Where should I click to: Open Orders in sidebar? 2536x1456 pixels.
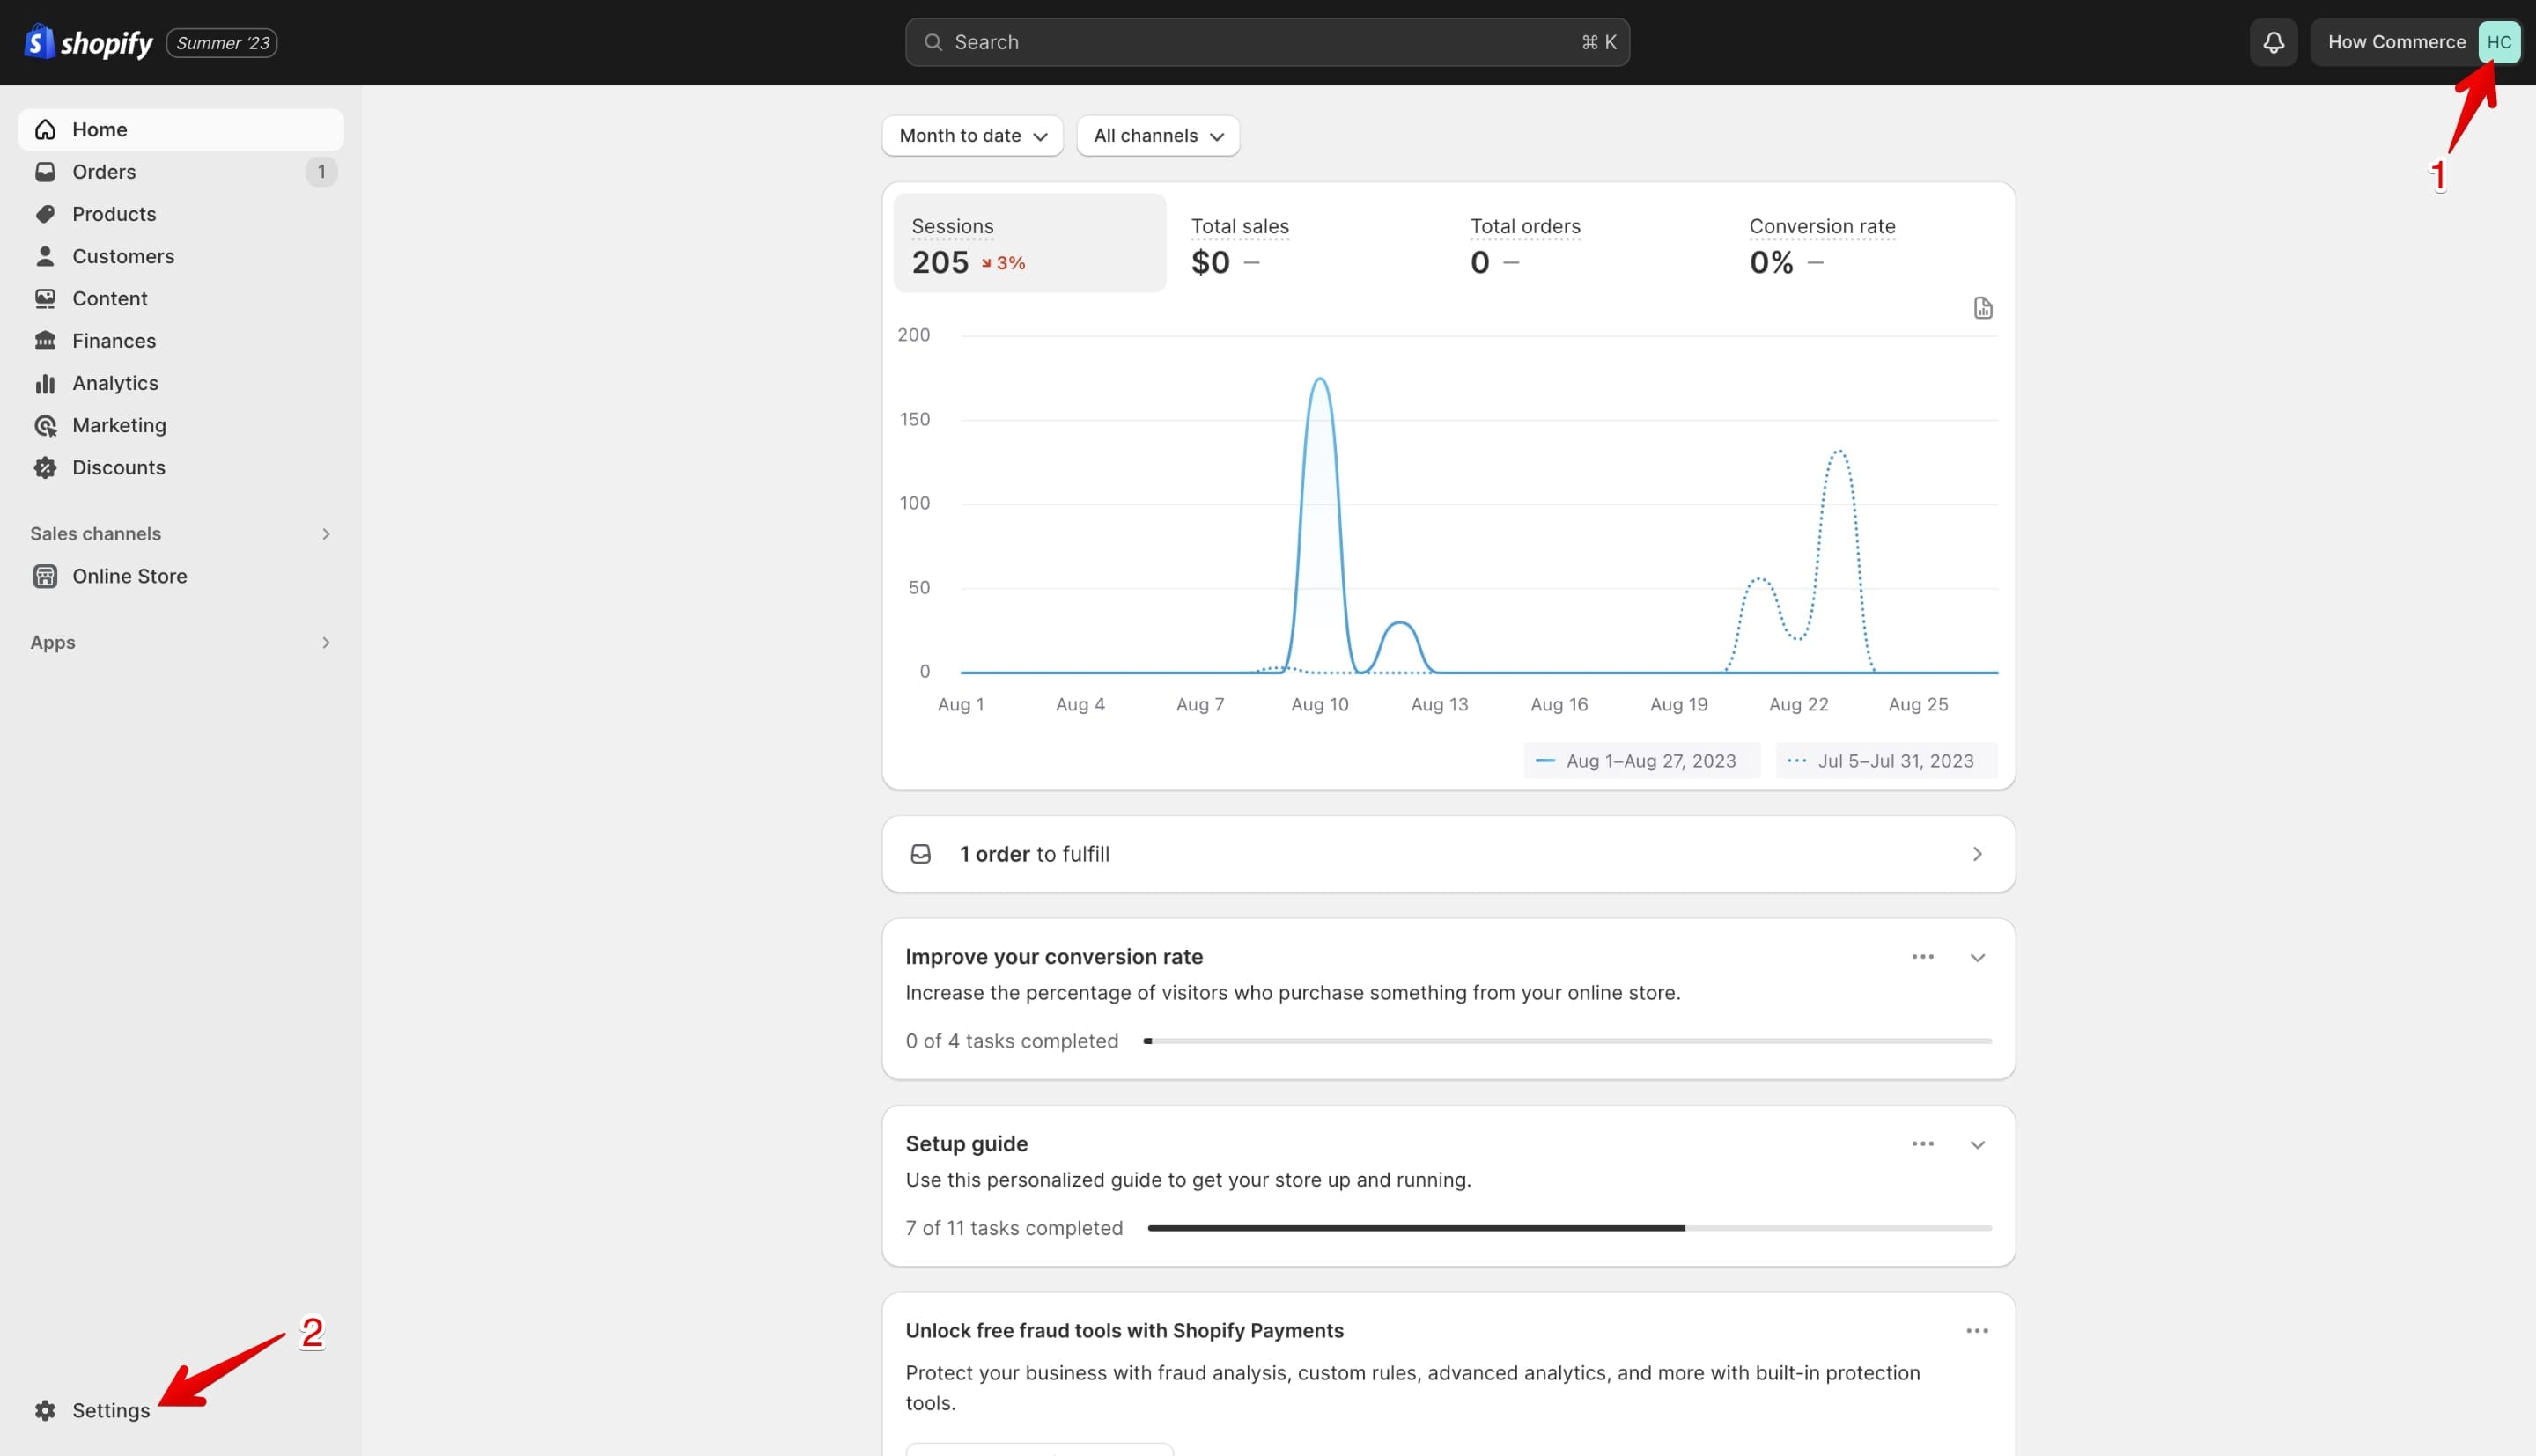click(x=181, y=172)
